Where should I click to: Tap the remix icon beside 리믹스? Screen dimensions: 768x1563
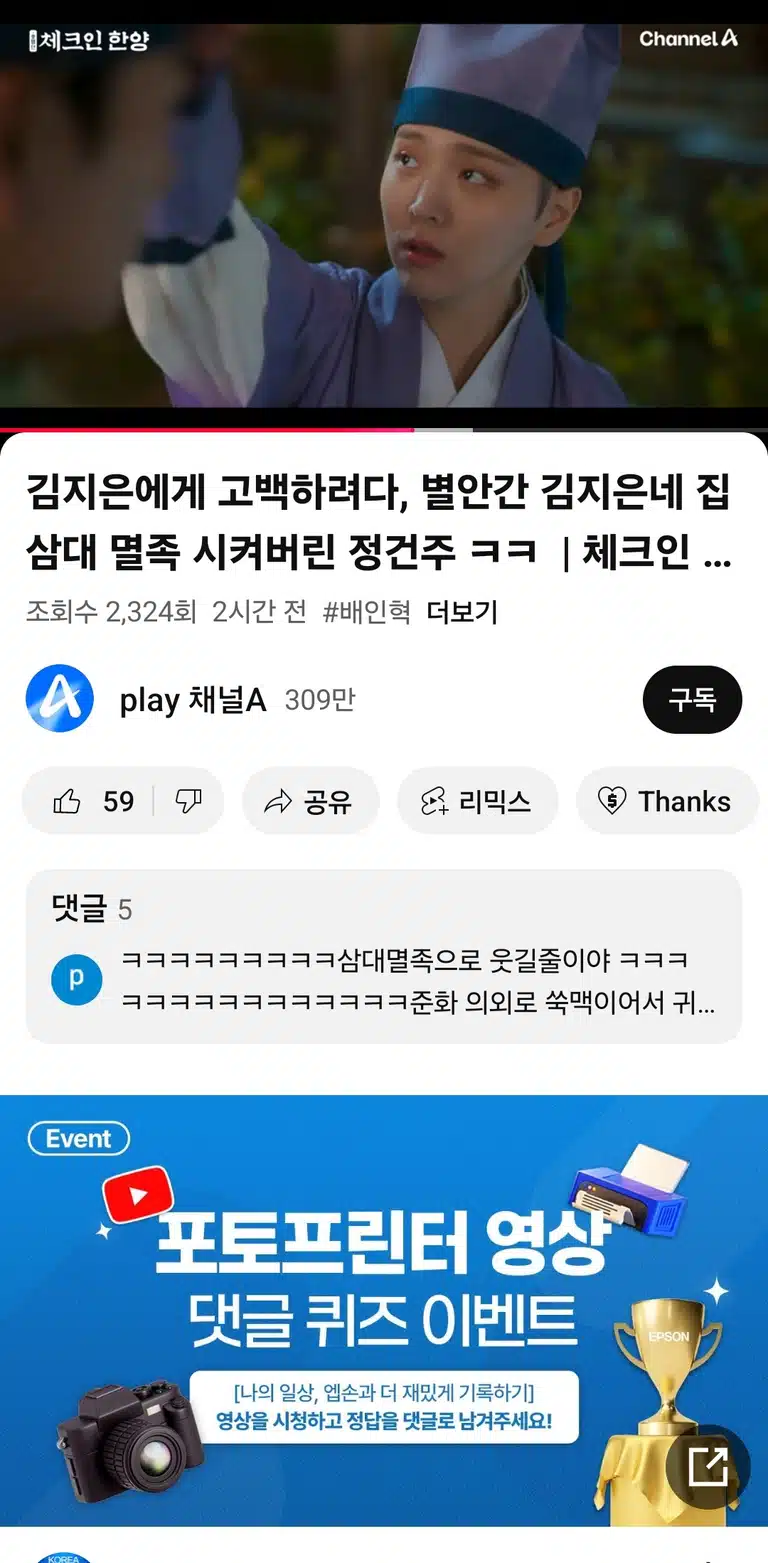tap(434, 801)
